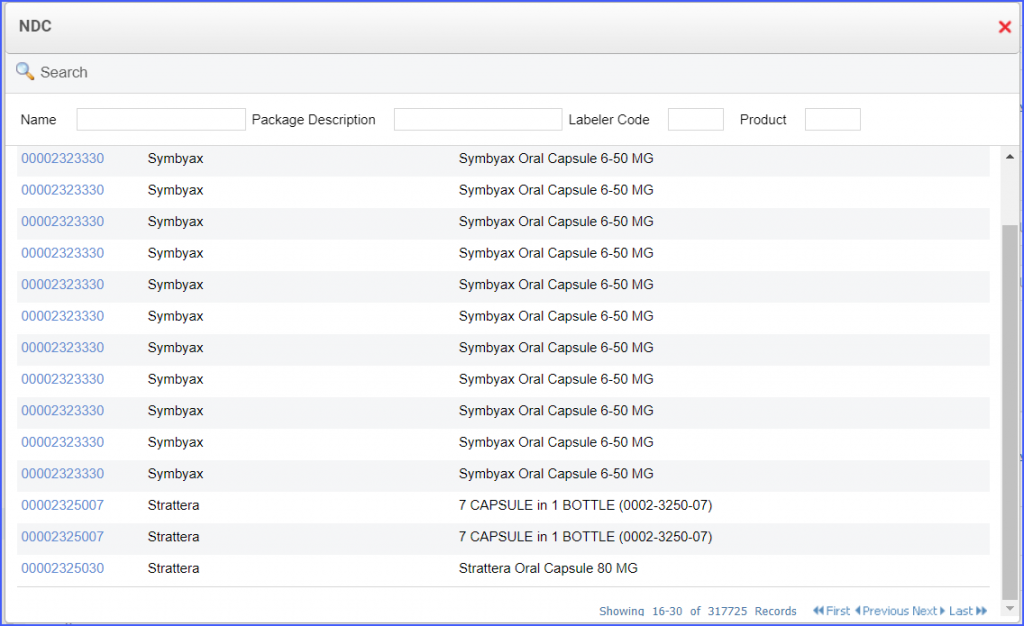Click Strattera name in the 00002325030 row
Image resolution: width=1024 pixels, height=626 pixels.
pyautogui.click(x=174, y=569)
